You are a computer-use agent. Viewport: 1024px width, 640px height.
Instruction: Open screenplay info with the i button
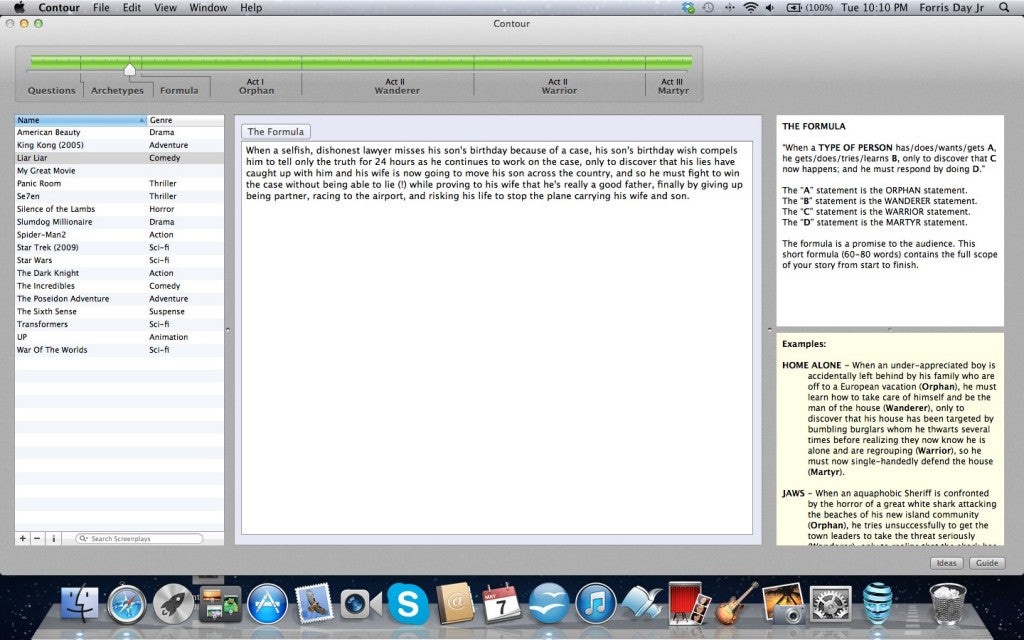click(x=54, y=539)
